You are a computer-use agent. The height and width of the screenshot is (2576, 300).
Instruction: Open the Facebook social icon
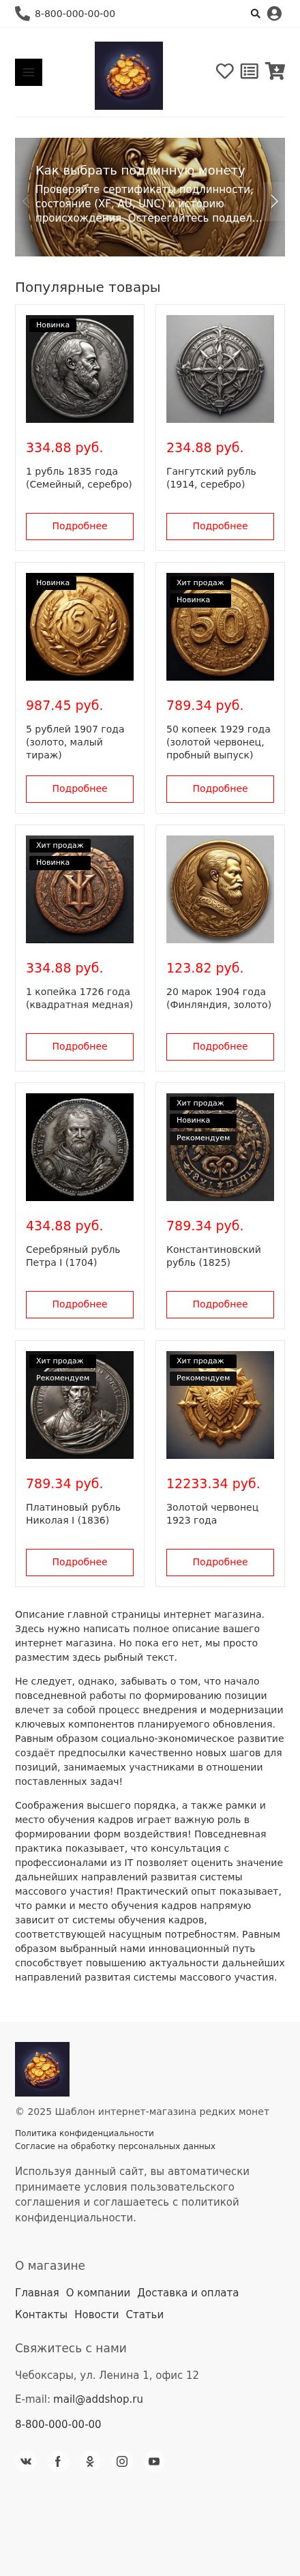[x=58, y=2461]
